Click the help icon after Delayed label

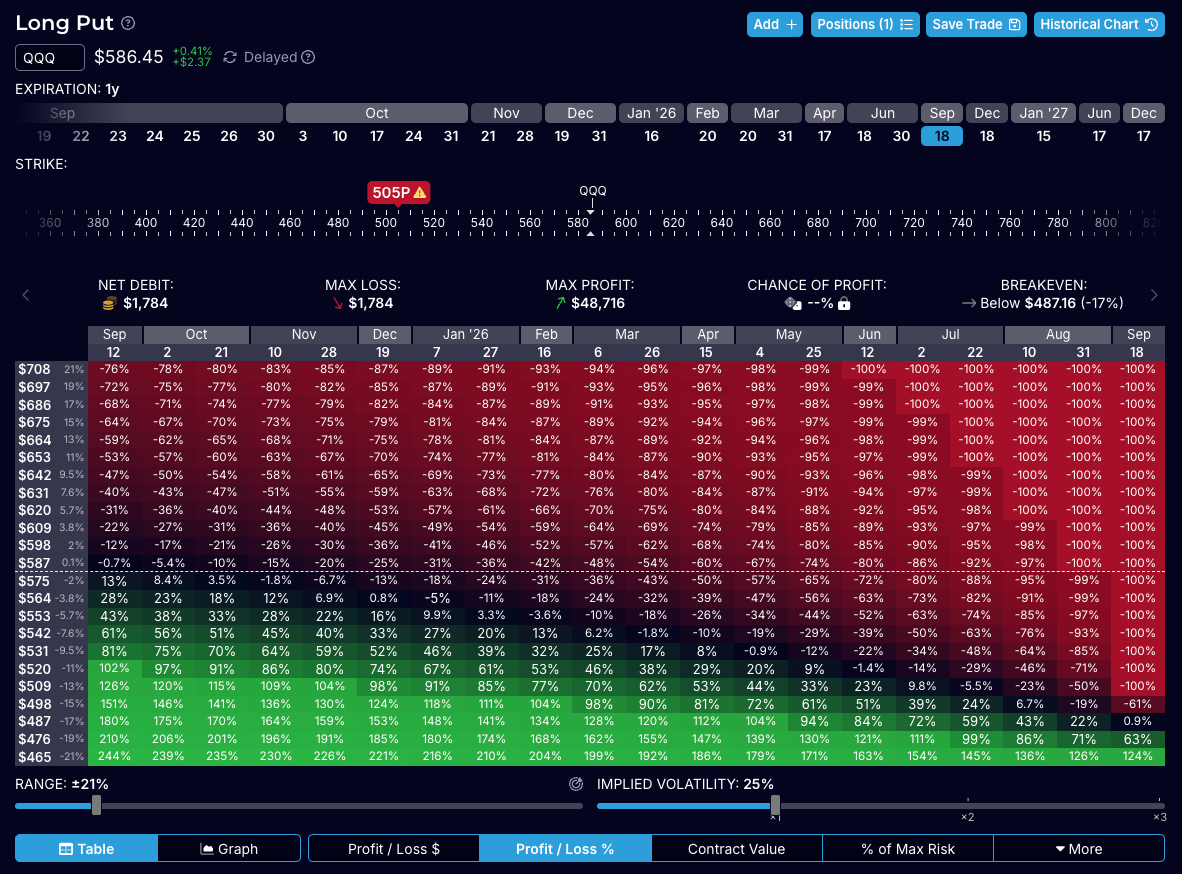[308, 58]
